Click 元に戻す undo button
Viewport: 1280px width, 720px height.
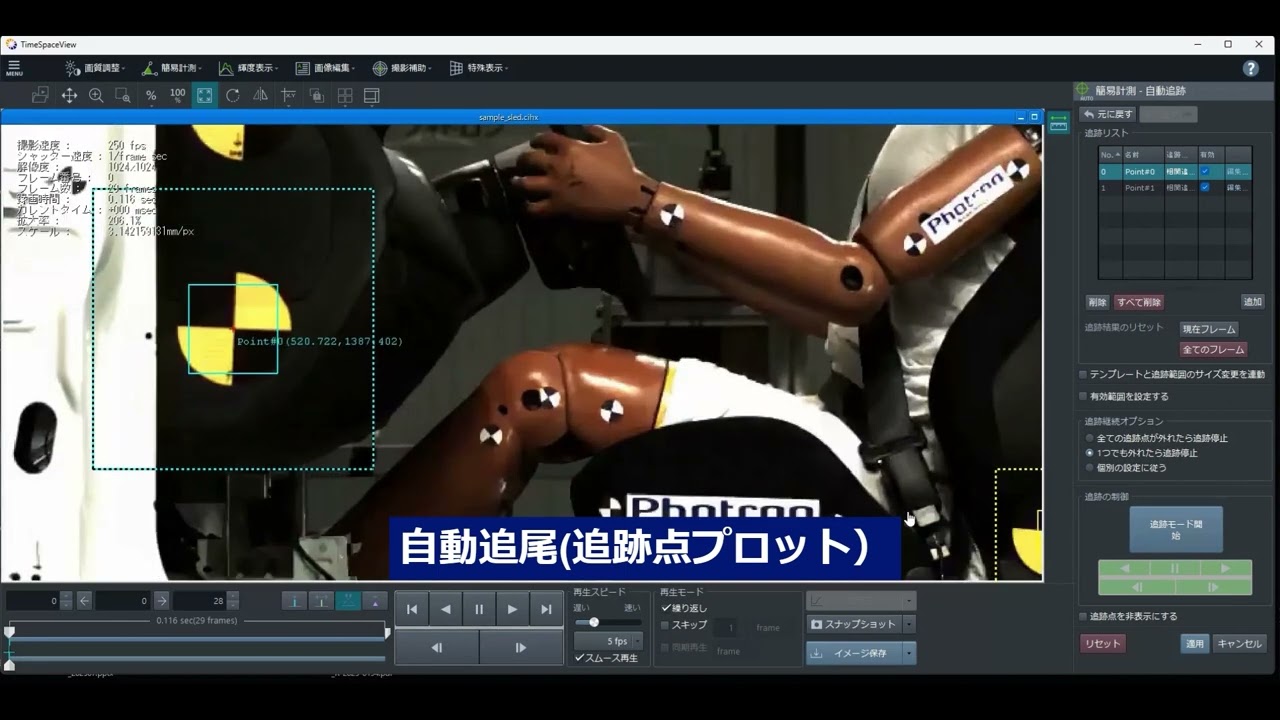pos(1108,114)
